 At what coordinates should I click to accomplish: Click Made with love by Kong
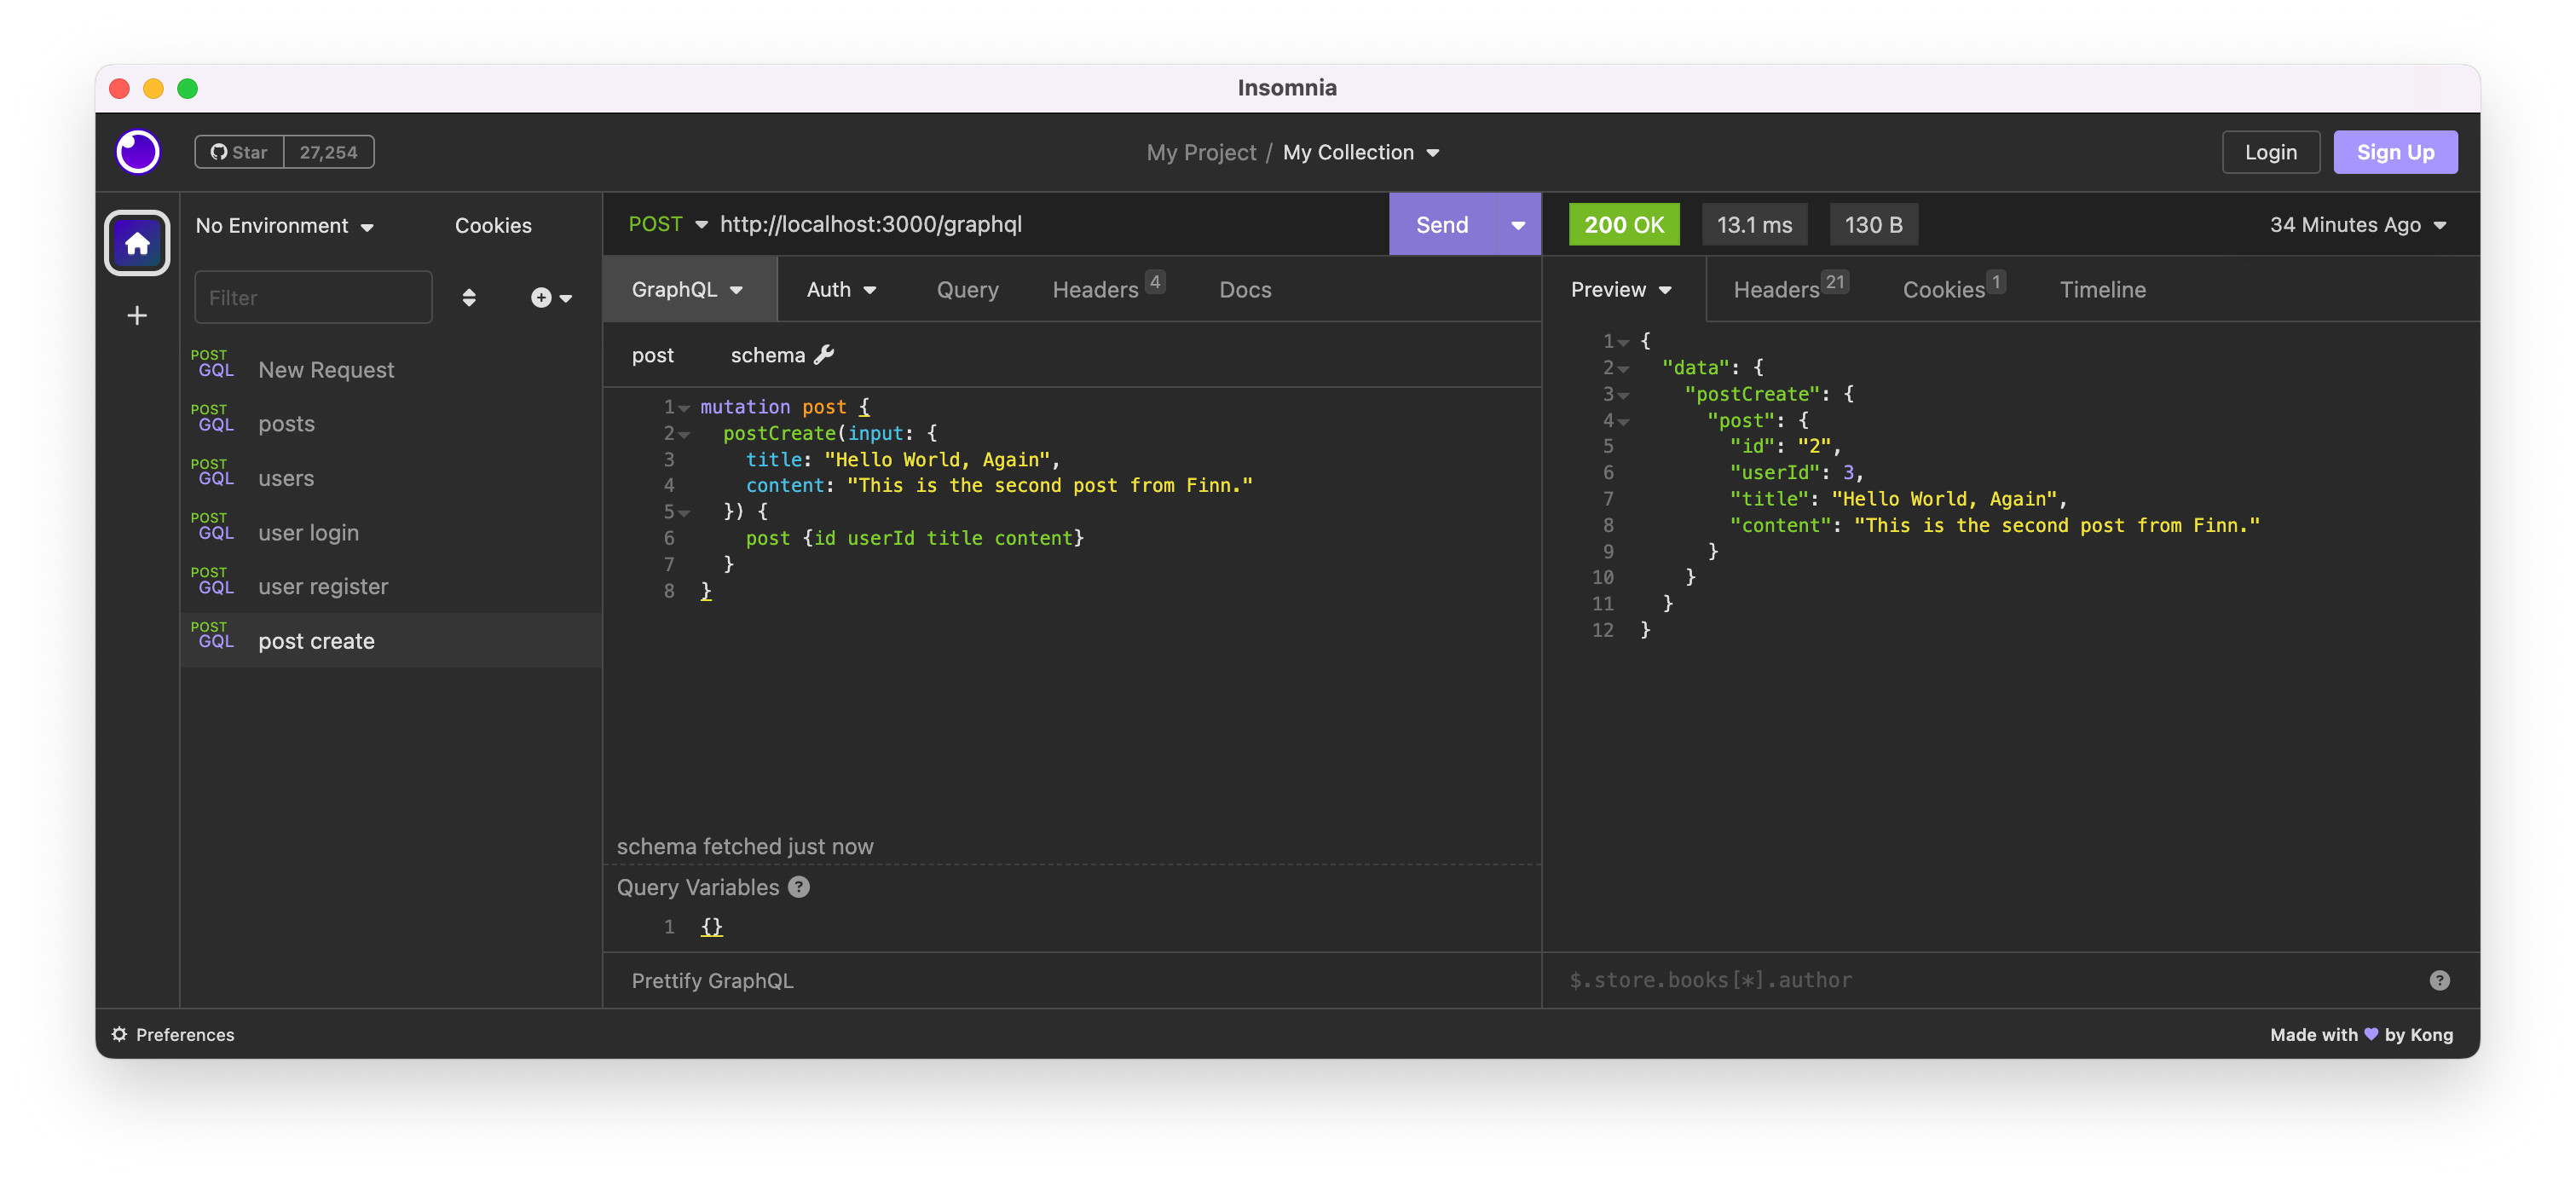point(2361,1034)
